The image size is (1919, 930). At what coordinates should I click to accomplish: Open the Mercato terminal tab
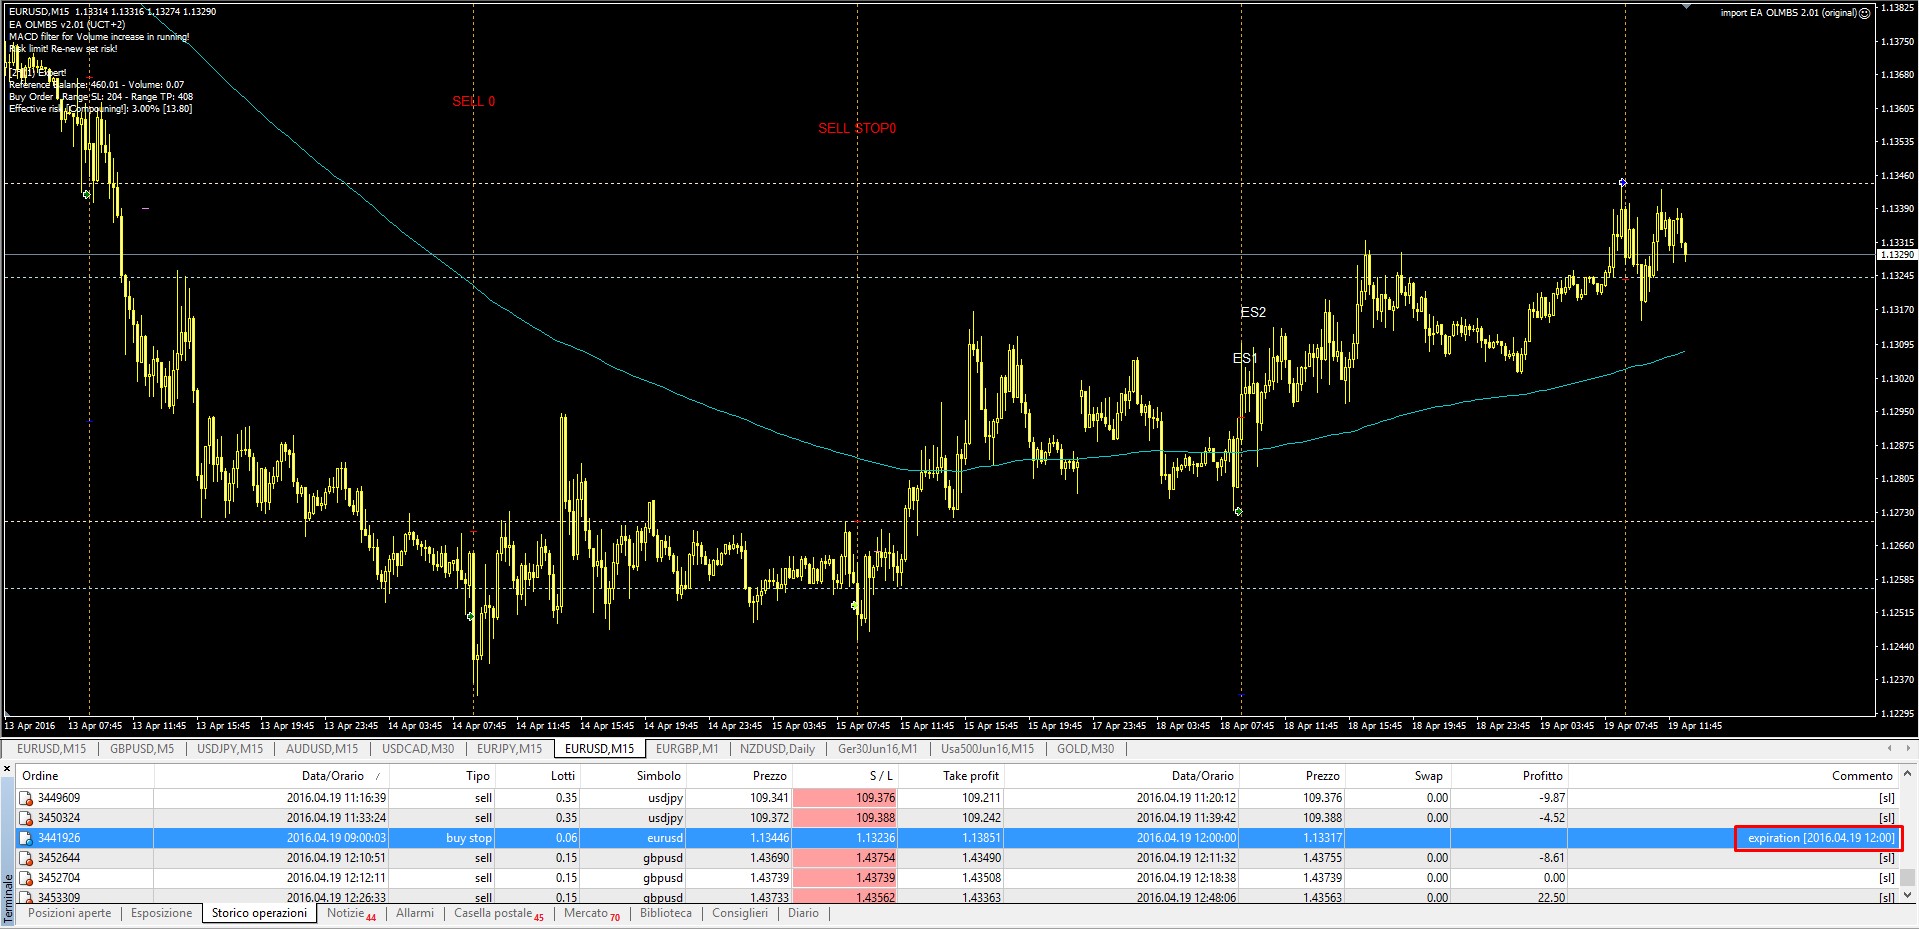(x=591, y=914)
